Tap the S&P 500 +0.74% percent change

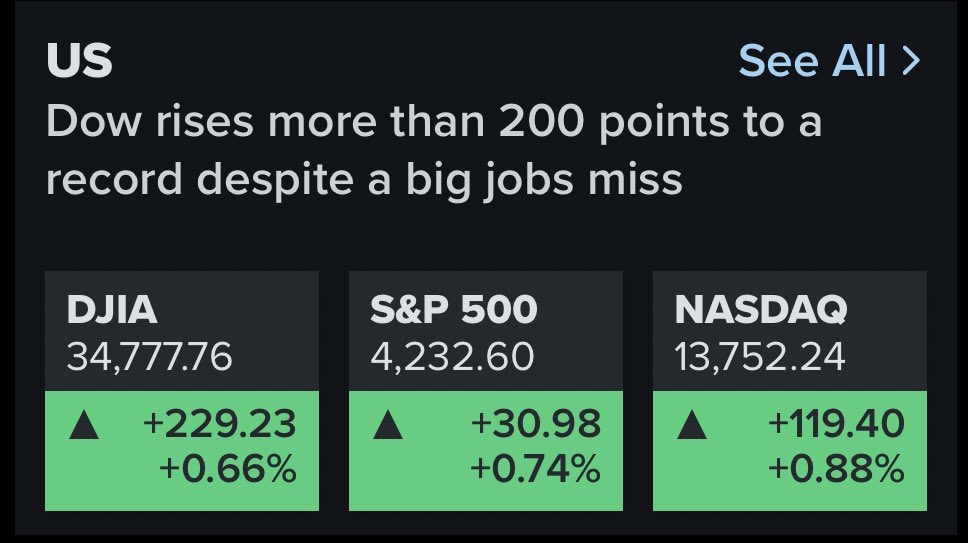click(x=535, y=468)
